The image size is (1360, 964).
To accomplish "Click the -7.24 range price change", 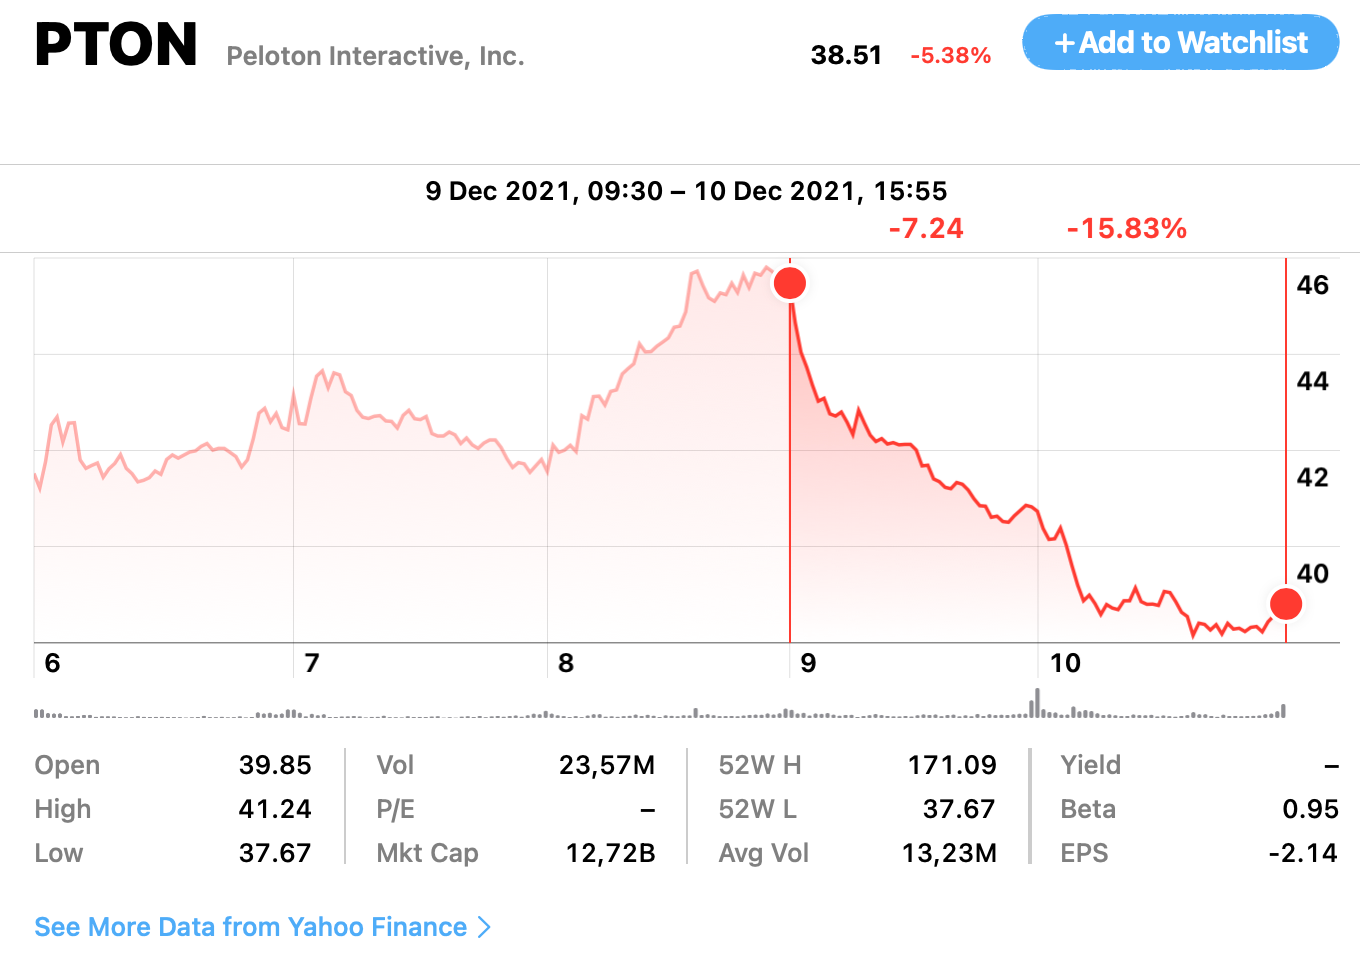I will 926,229.
